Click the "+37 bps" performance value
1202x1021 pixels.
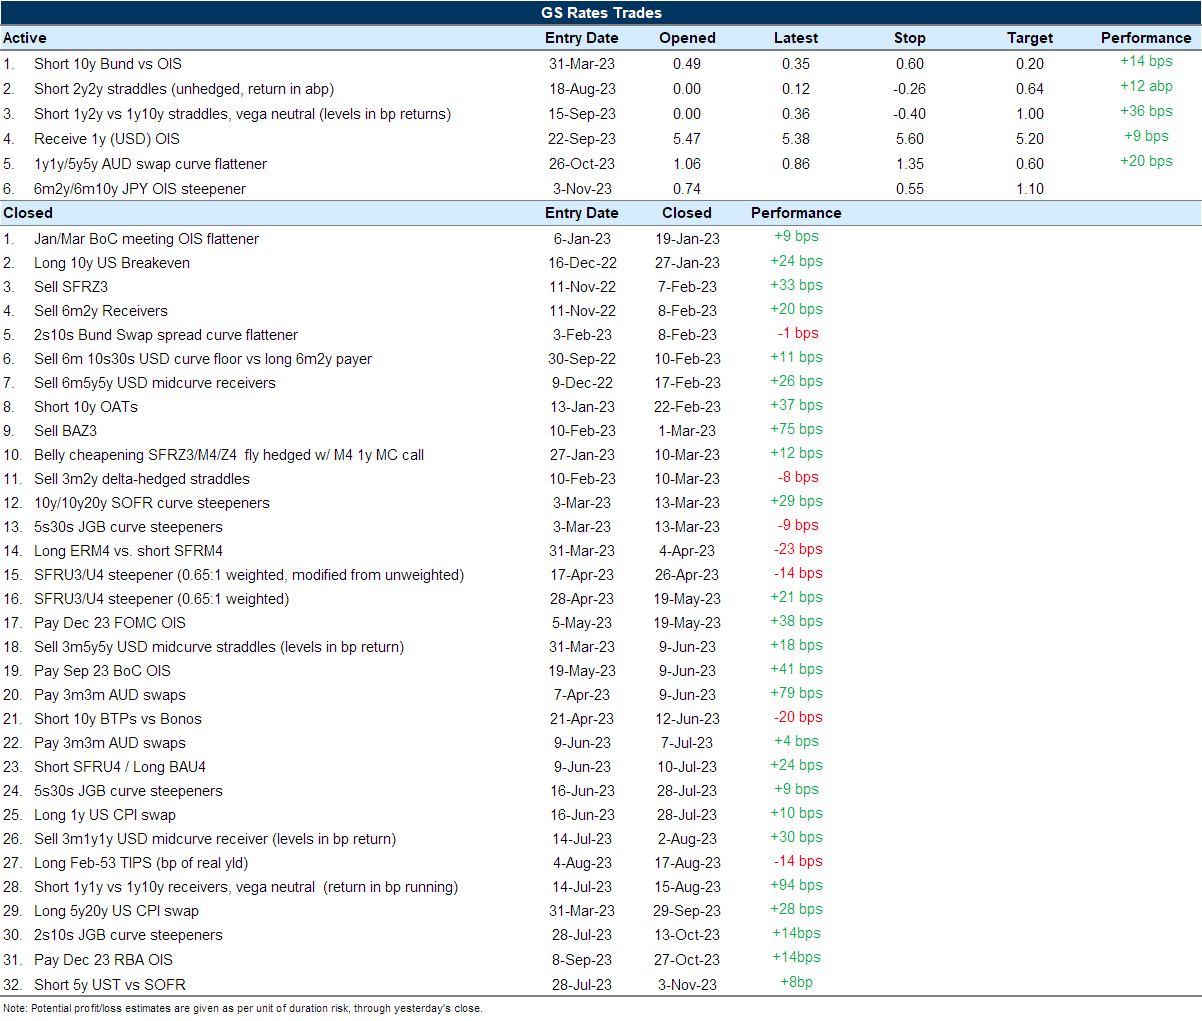796,405
